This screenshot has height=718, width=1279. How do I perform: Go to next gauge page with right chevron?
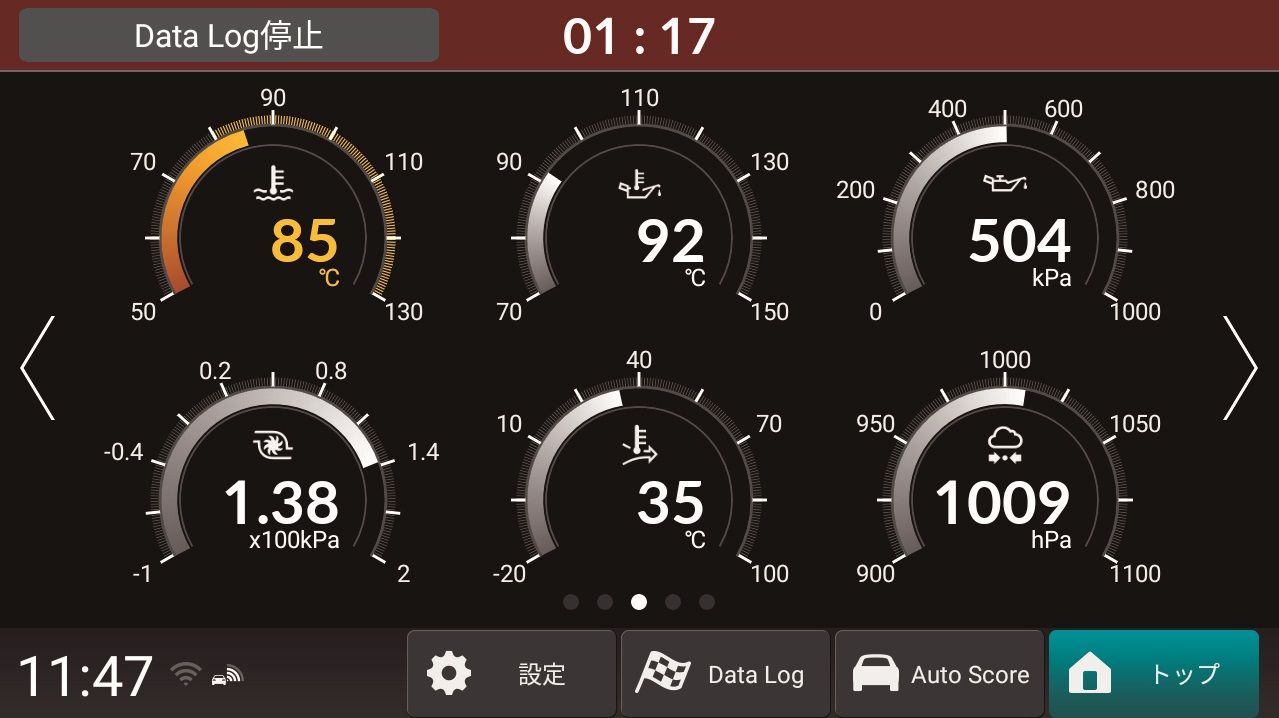coord(1240,368)
